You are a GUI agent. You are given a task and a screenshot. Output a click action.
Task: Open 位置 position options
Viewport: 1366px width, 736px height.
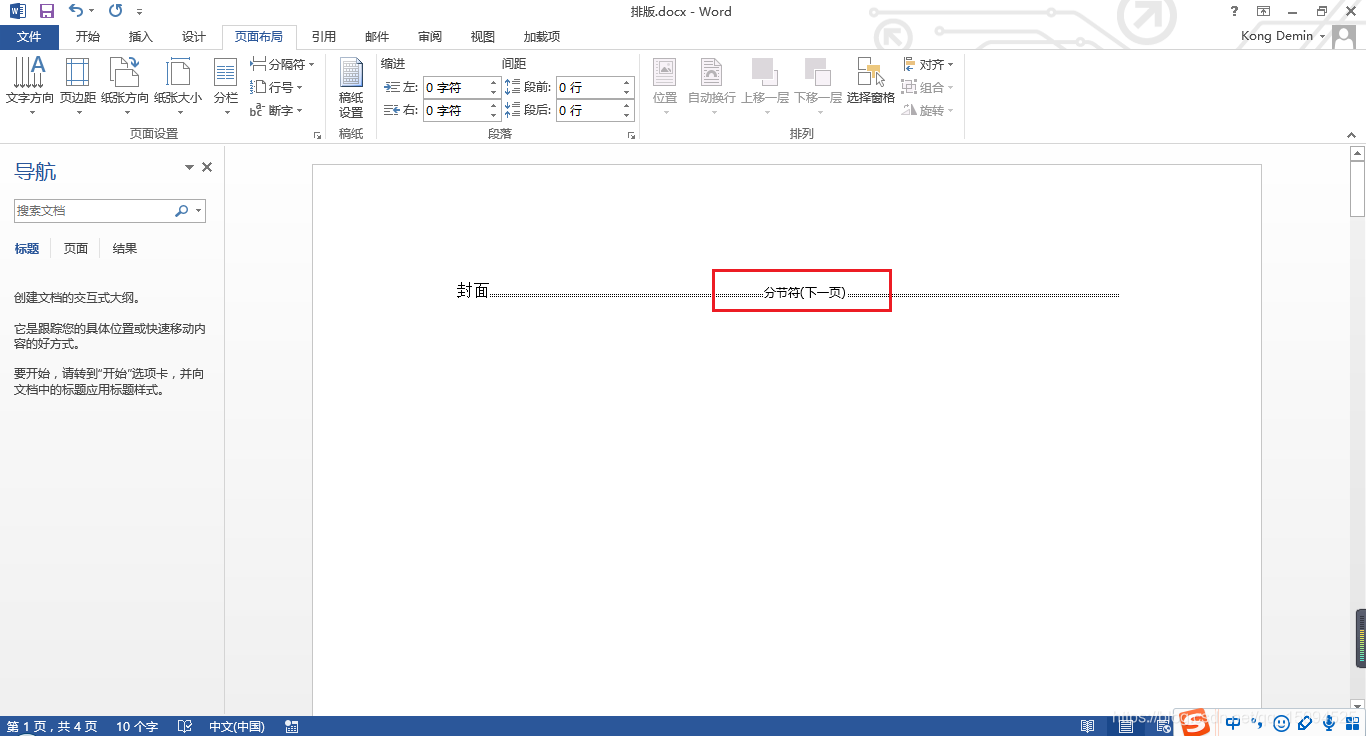665,86
